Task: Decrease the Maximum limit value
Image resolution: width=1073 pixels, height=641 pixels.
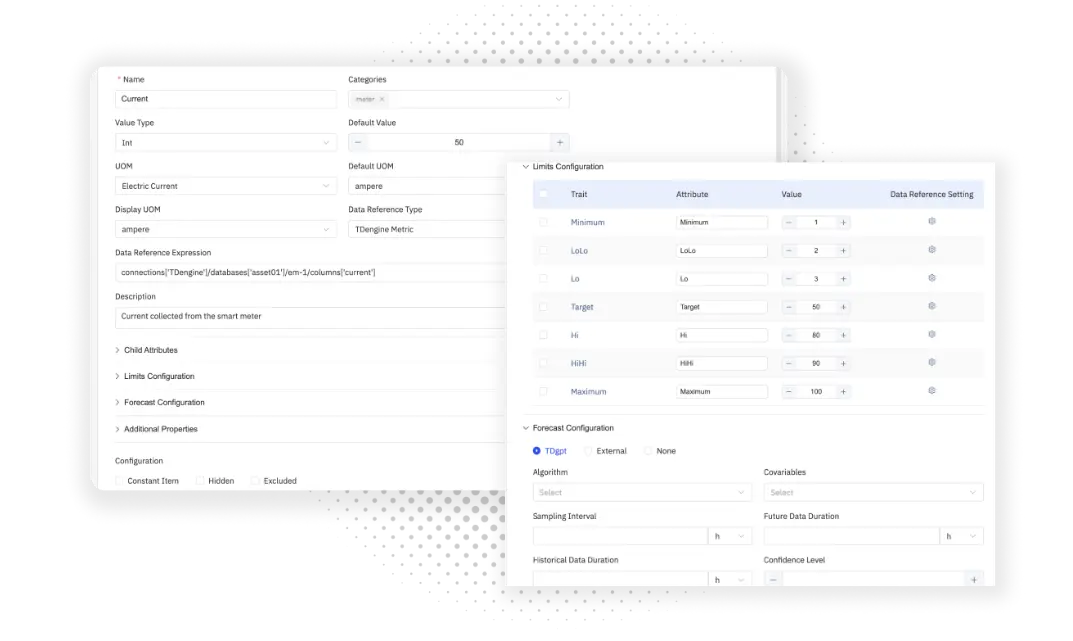Action: [788, 391]
